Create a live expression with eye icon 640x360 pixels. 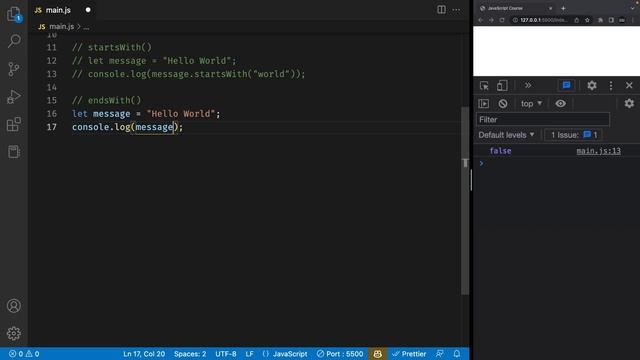coord(560,104)
